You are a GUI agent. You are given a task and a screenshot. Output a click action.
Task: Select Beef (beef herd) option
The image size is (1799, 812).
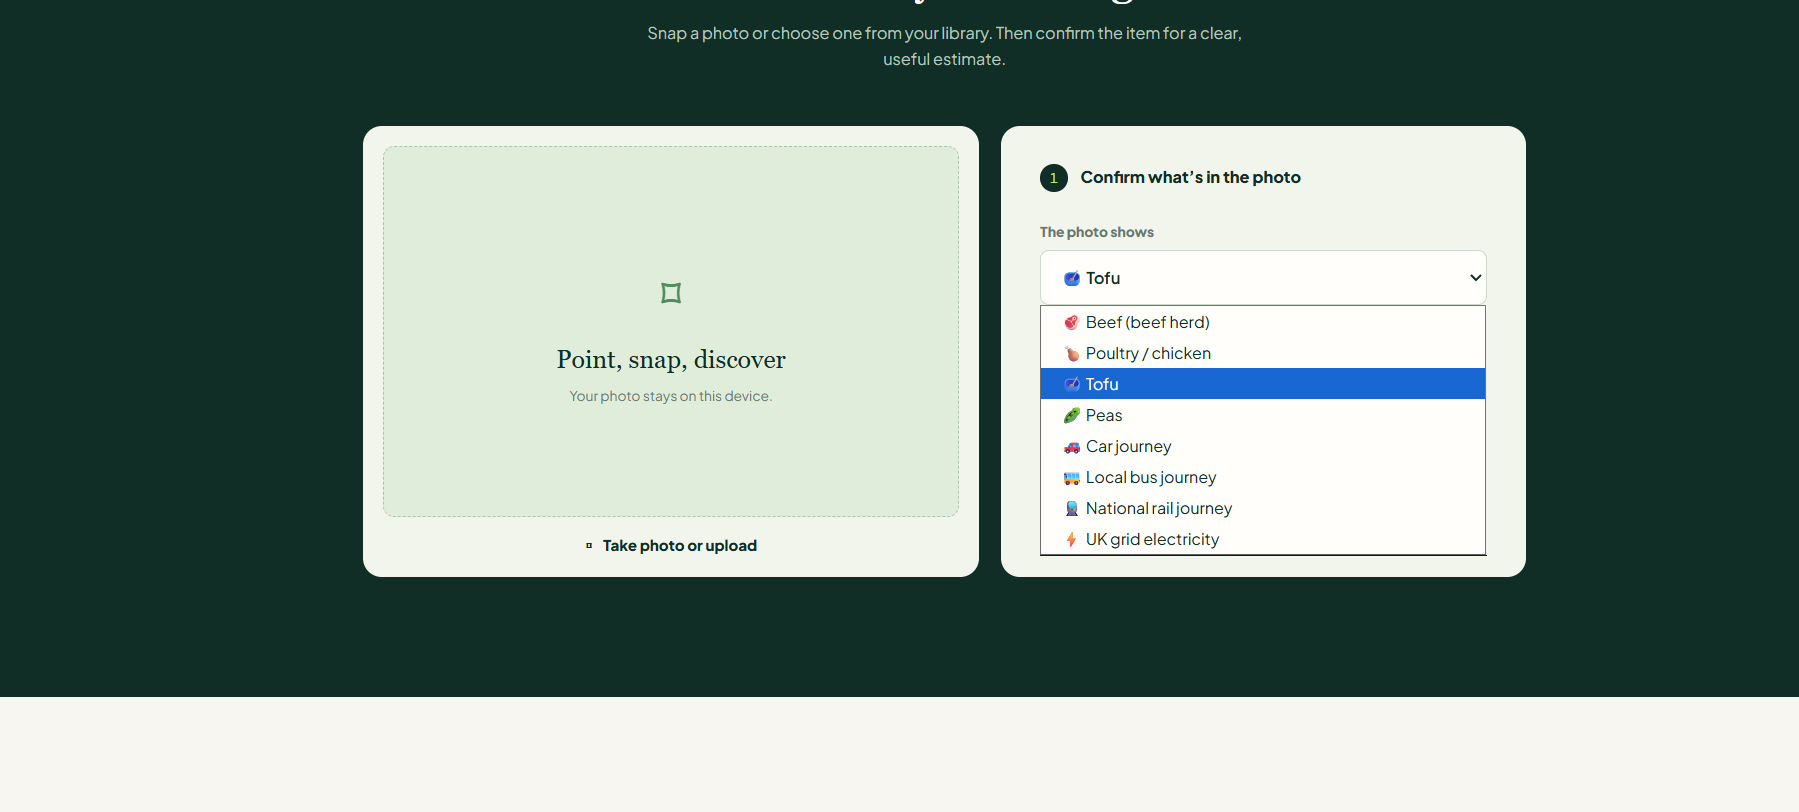coord(1263,322)
